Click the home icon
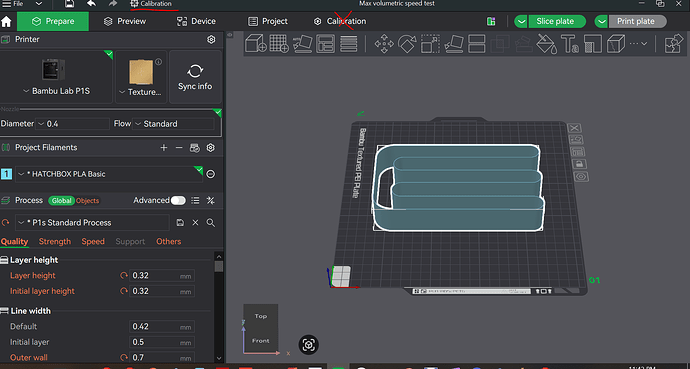The width and height of the screenshot is (690, 369). (x=7, y=22)
